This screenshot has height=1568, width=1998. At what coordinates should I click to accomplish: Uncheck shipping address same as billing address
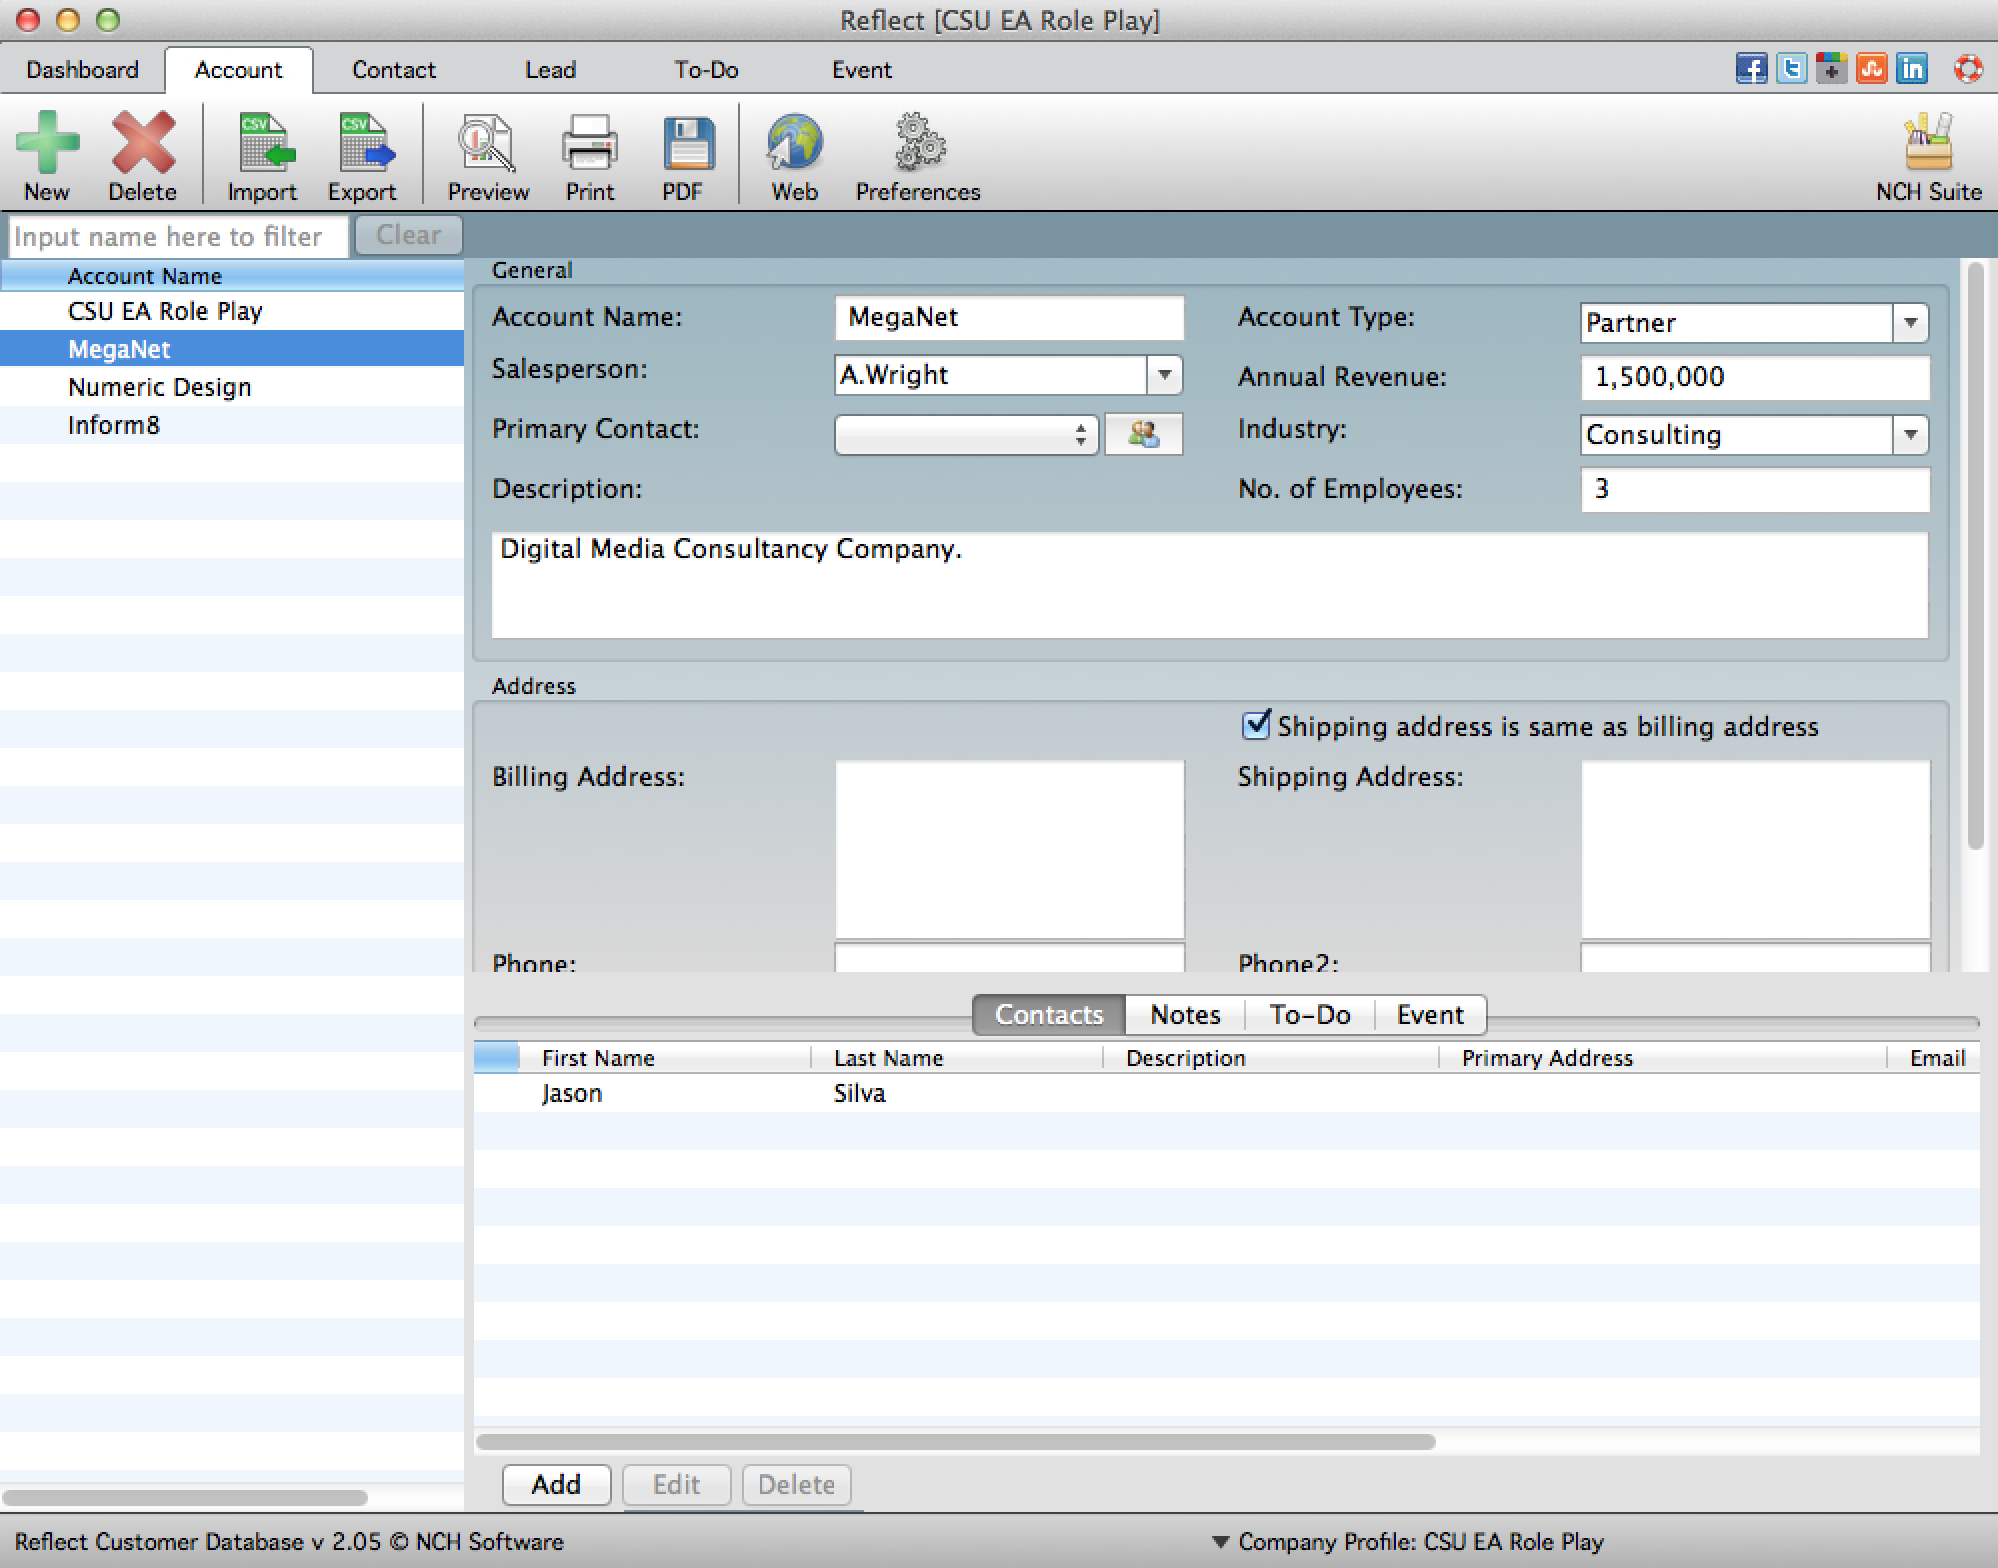click(x=1255, y=726)
